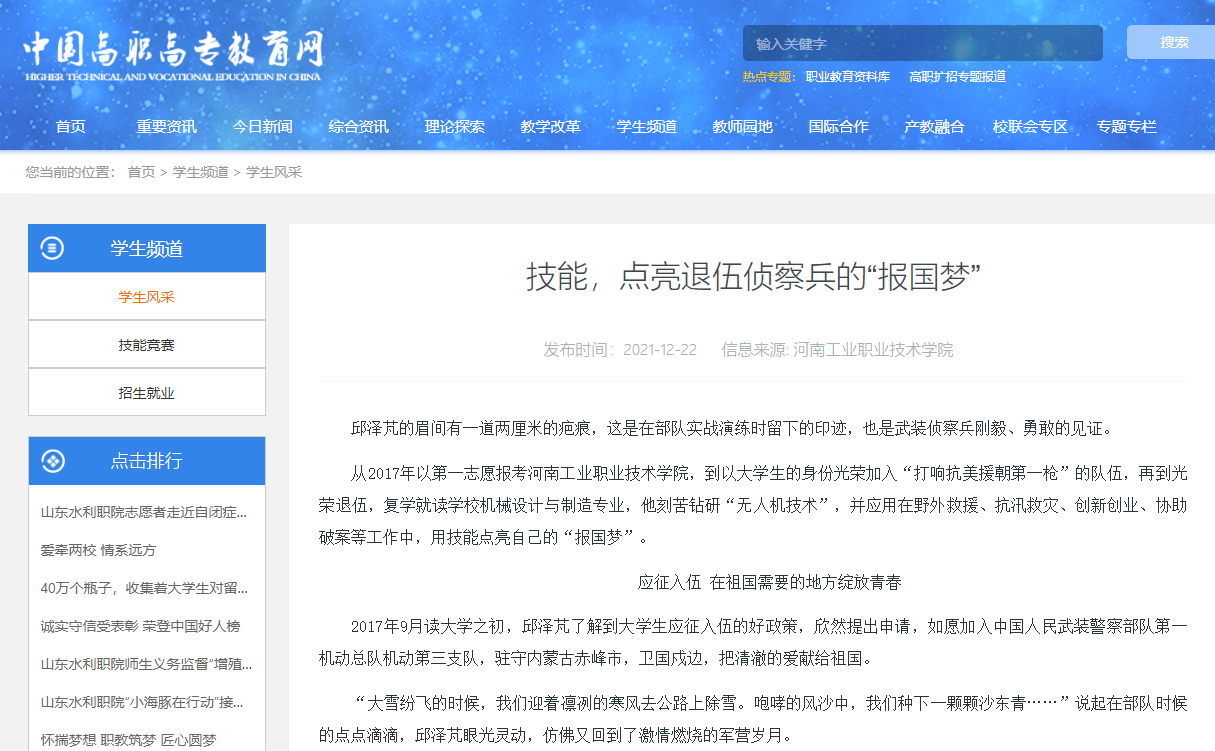
Task: Click the 学生频道 sidebar header icon
Action: click(x=52, y=249)
